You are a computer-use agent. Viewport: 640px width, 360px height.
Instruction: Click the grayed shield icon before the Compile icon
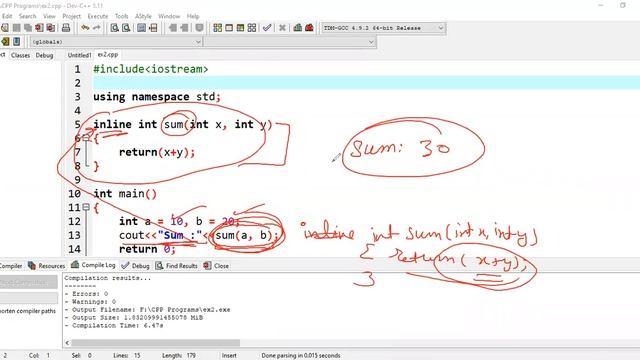(199, 28)
